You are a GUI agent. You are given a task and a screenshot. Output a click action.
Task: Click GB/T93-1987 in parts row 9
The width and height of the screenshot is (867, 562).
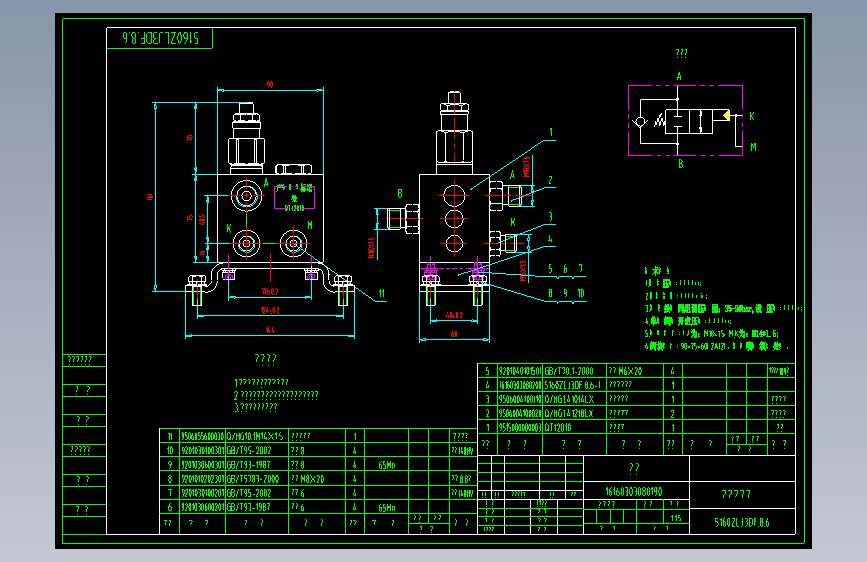(x=249, y=465)
